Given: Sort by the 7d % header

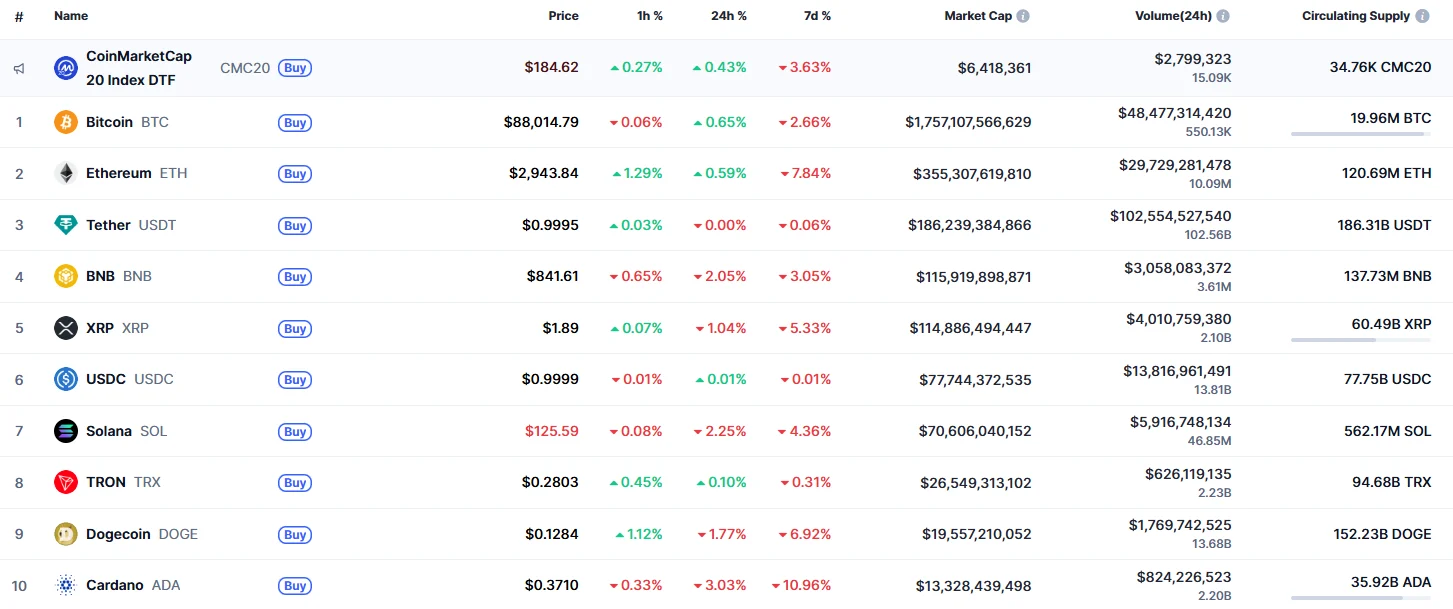Looking at the screenshot, I should tap(816, 16).
